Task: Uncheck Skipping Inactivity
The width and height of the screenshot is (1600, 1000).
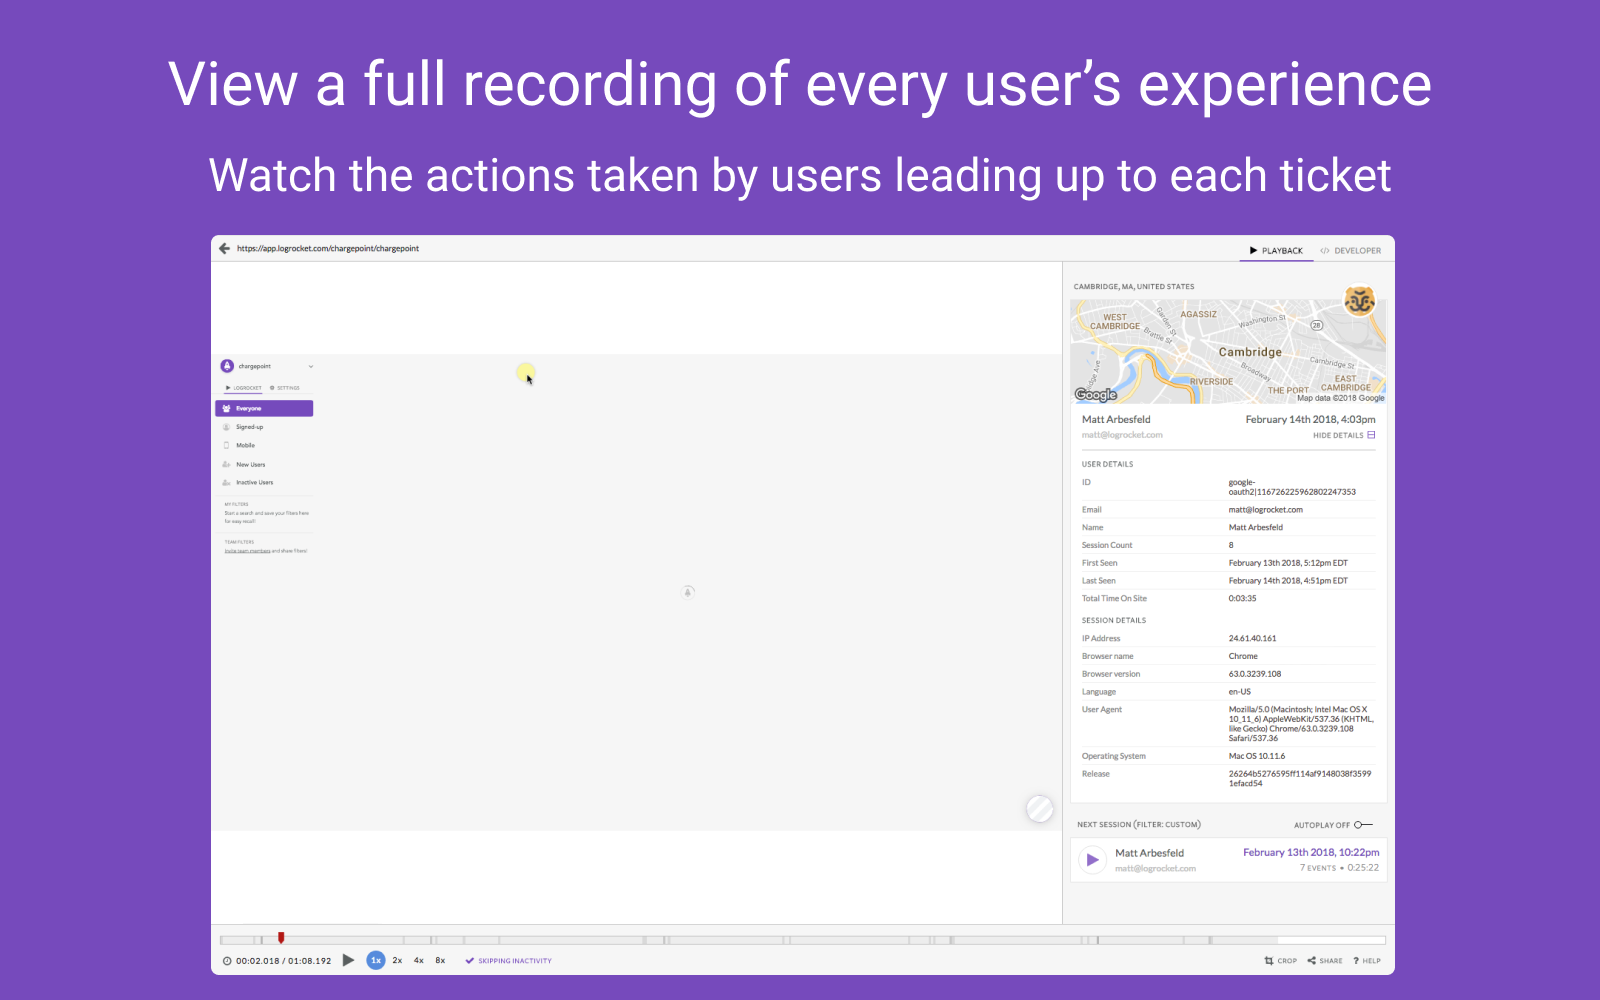Action: [x=470, y=961]
